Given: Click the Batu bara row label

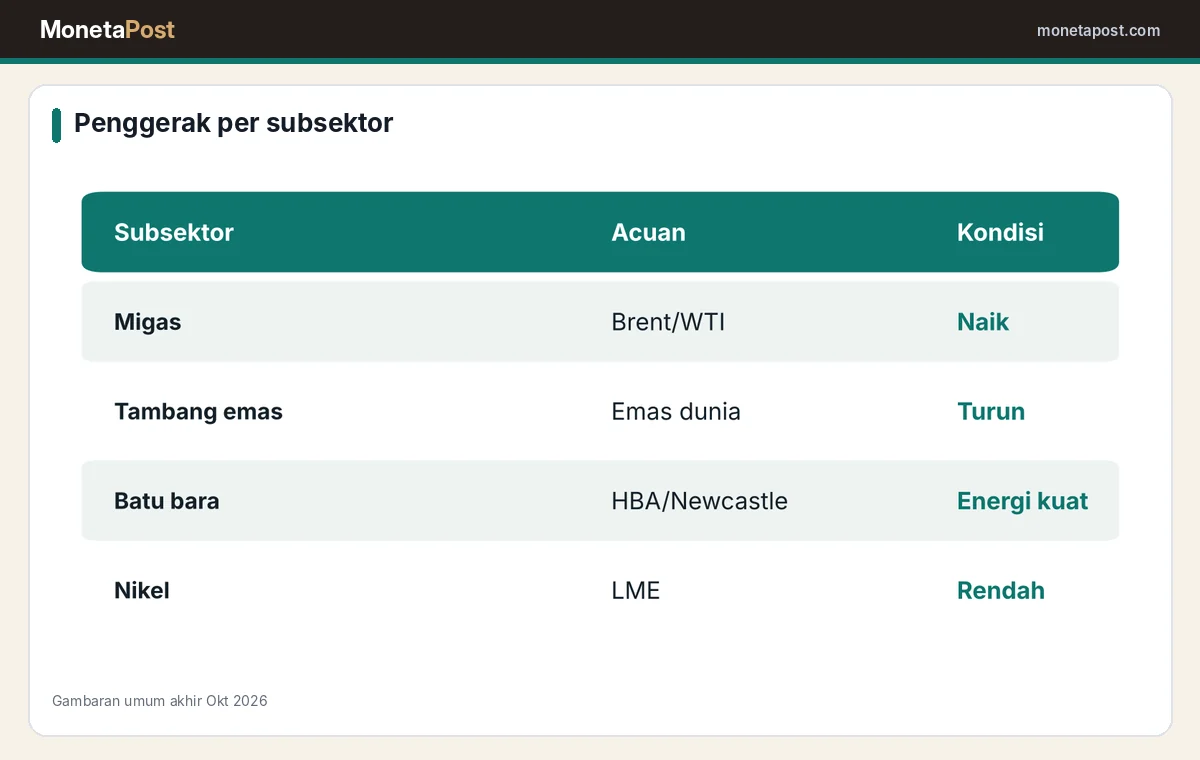Looking at the screenshot, I should [x=166, y=501].
